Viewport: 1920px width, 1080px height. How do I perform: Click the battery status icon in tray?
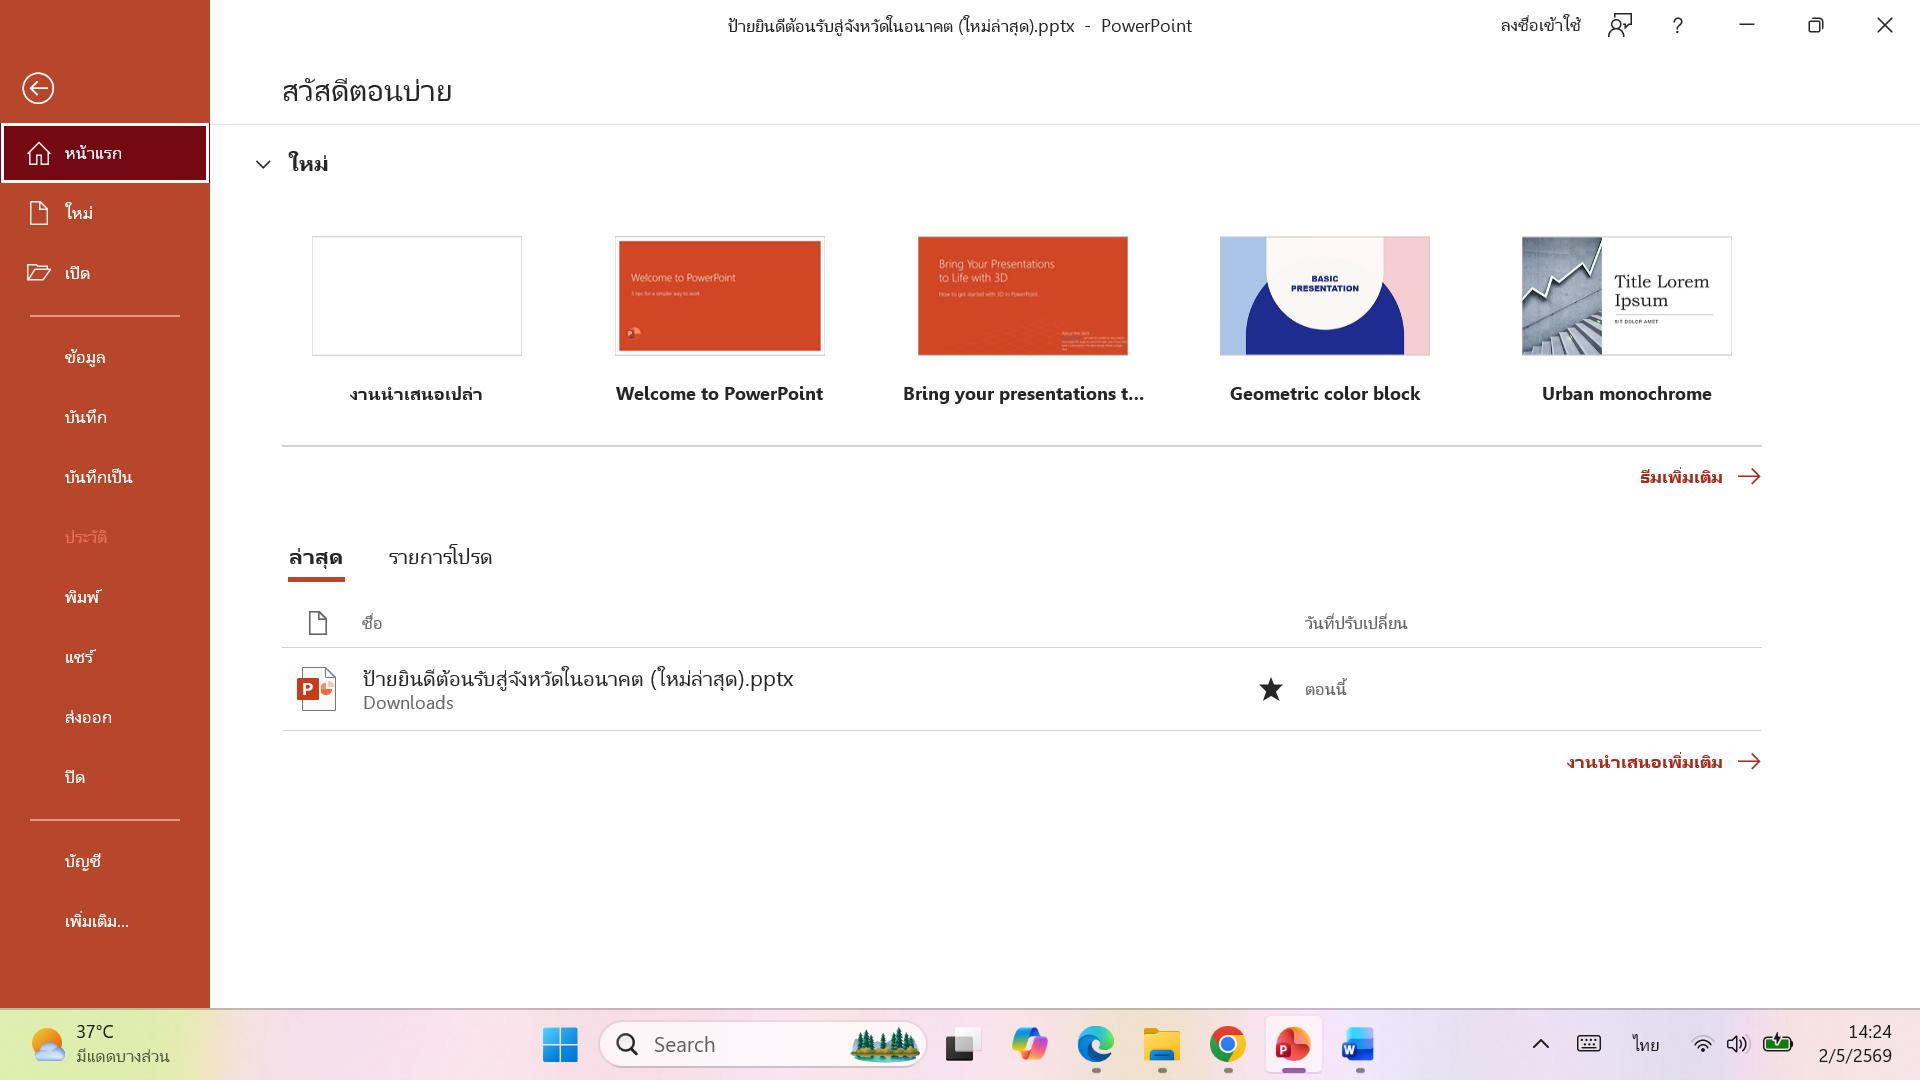point(1777,1044)
